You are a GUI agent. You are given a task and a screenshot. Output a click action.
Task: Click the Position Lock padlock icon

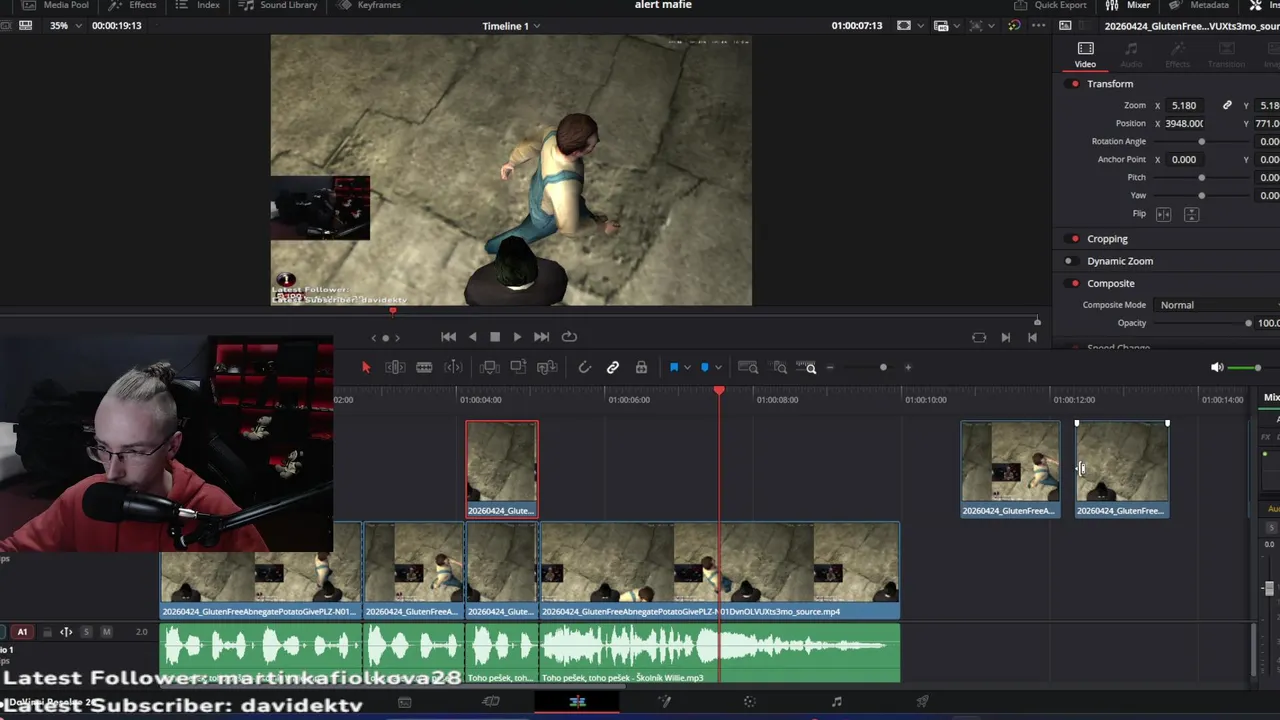(641, 368)
